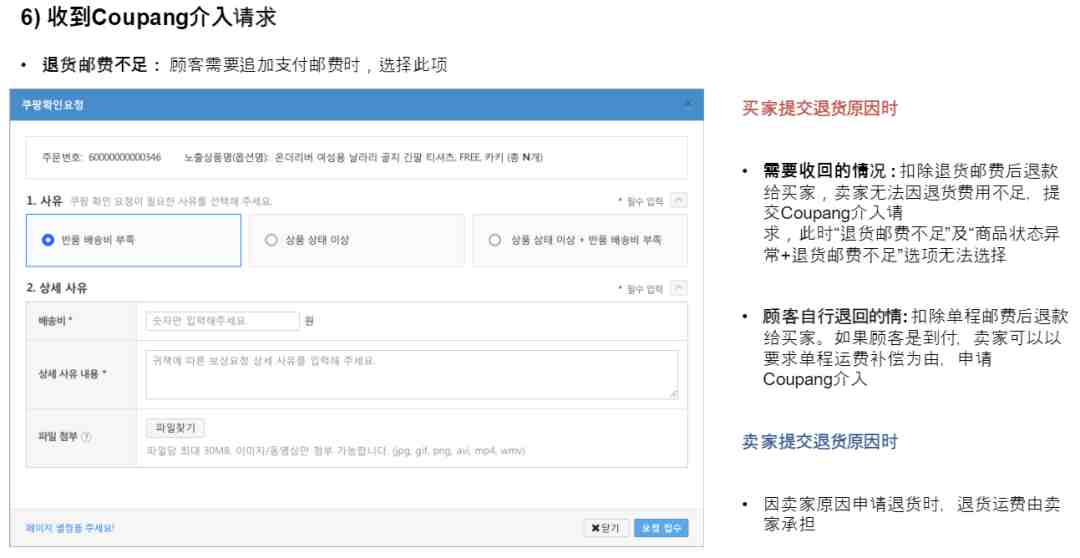1080x558 pixels.
Task: Click the blue 요청 접수 submit button
Action: coord(661,528)
